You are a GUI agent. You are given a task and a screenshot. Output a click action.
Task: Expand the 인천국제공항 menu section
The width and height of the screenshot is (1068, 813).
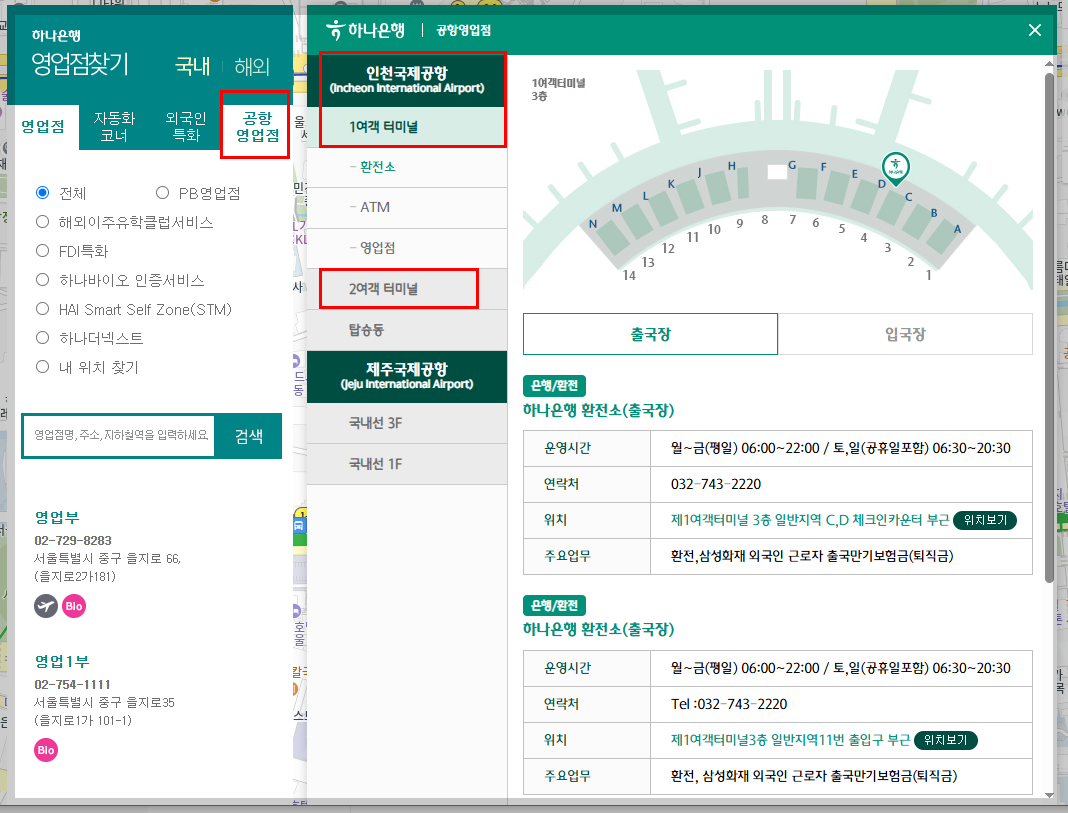tap(407, 80)
